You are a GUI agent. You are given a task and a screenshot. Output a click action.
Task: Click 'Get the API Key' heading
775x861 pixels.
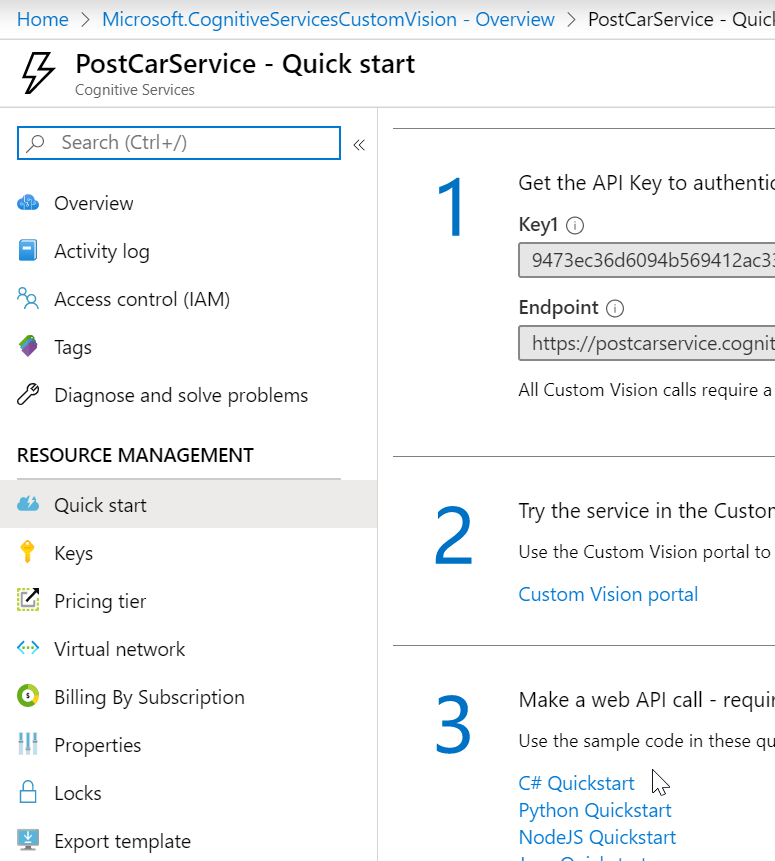pos(646,183)
